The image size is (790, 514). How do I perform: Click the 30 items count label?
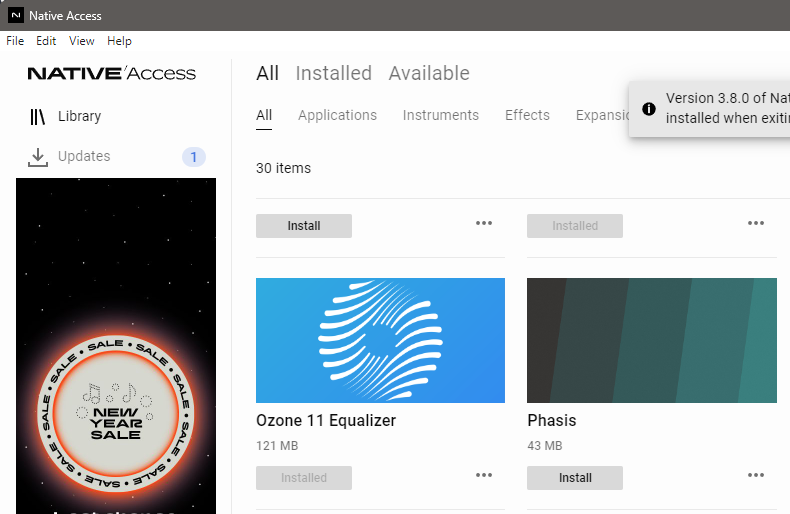tap(283, 168)
